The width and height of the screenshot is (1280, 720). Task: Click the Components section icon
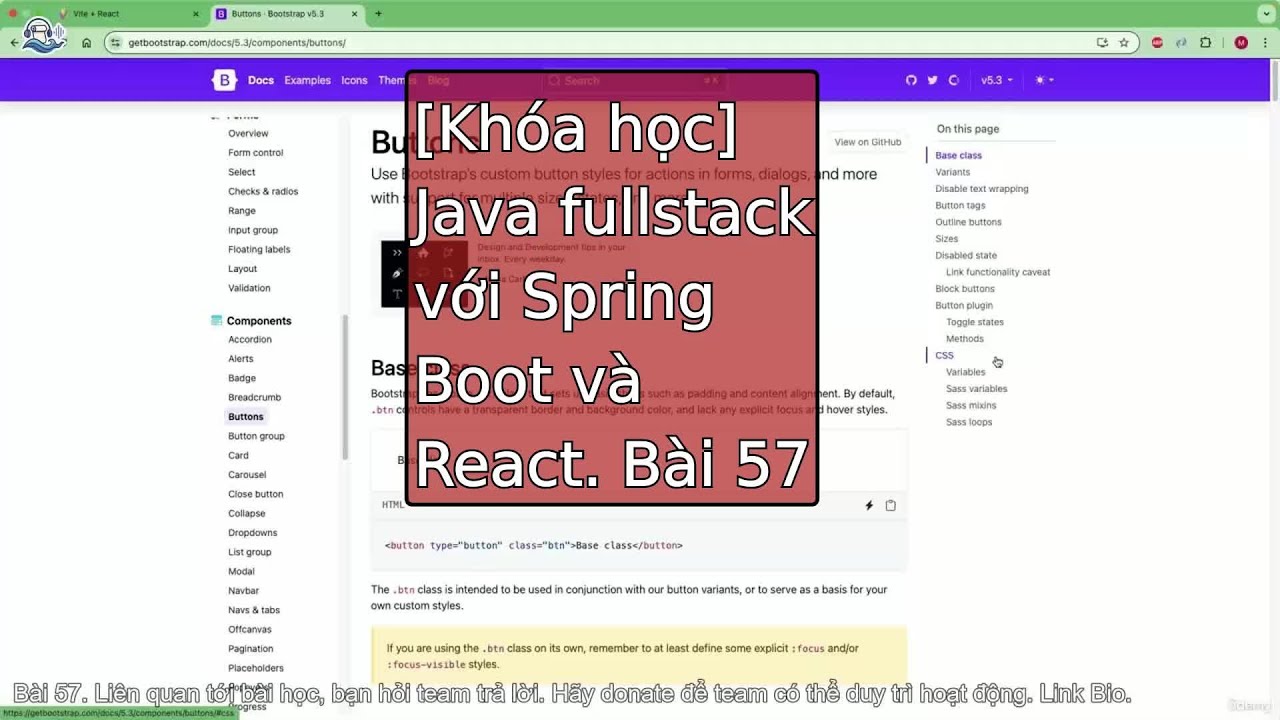coord(216,321)
